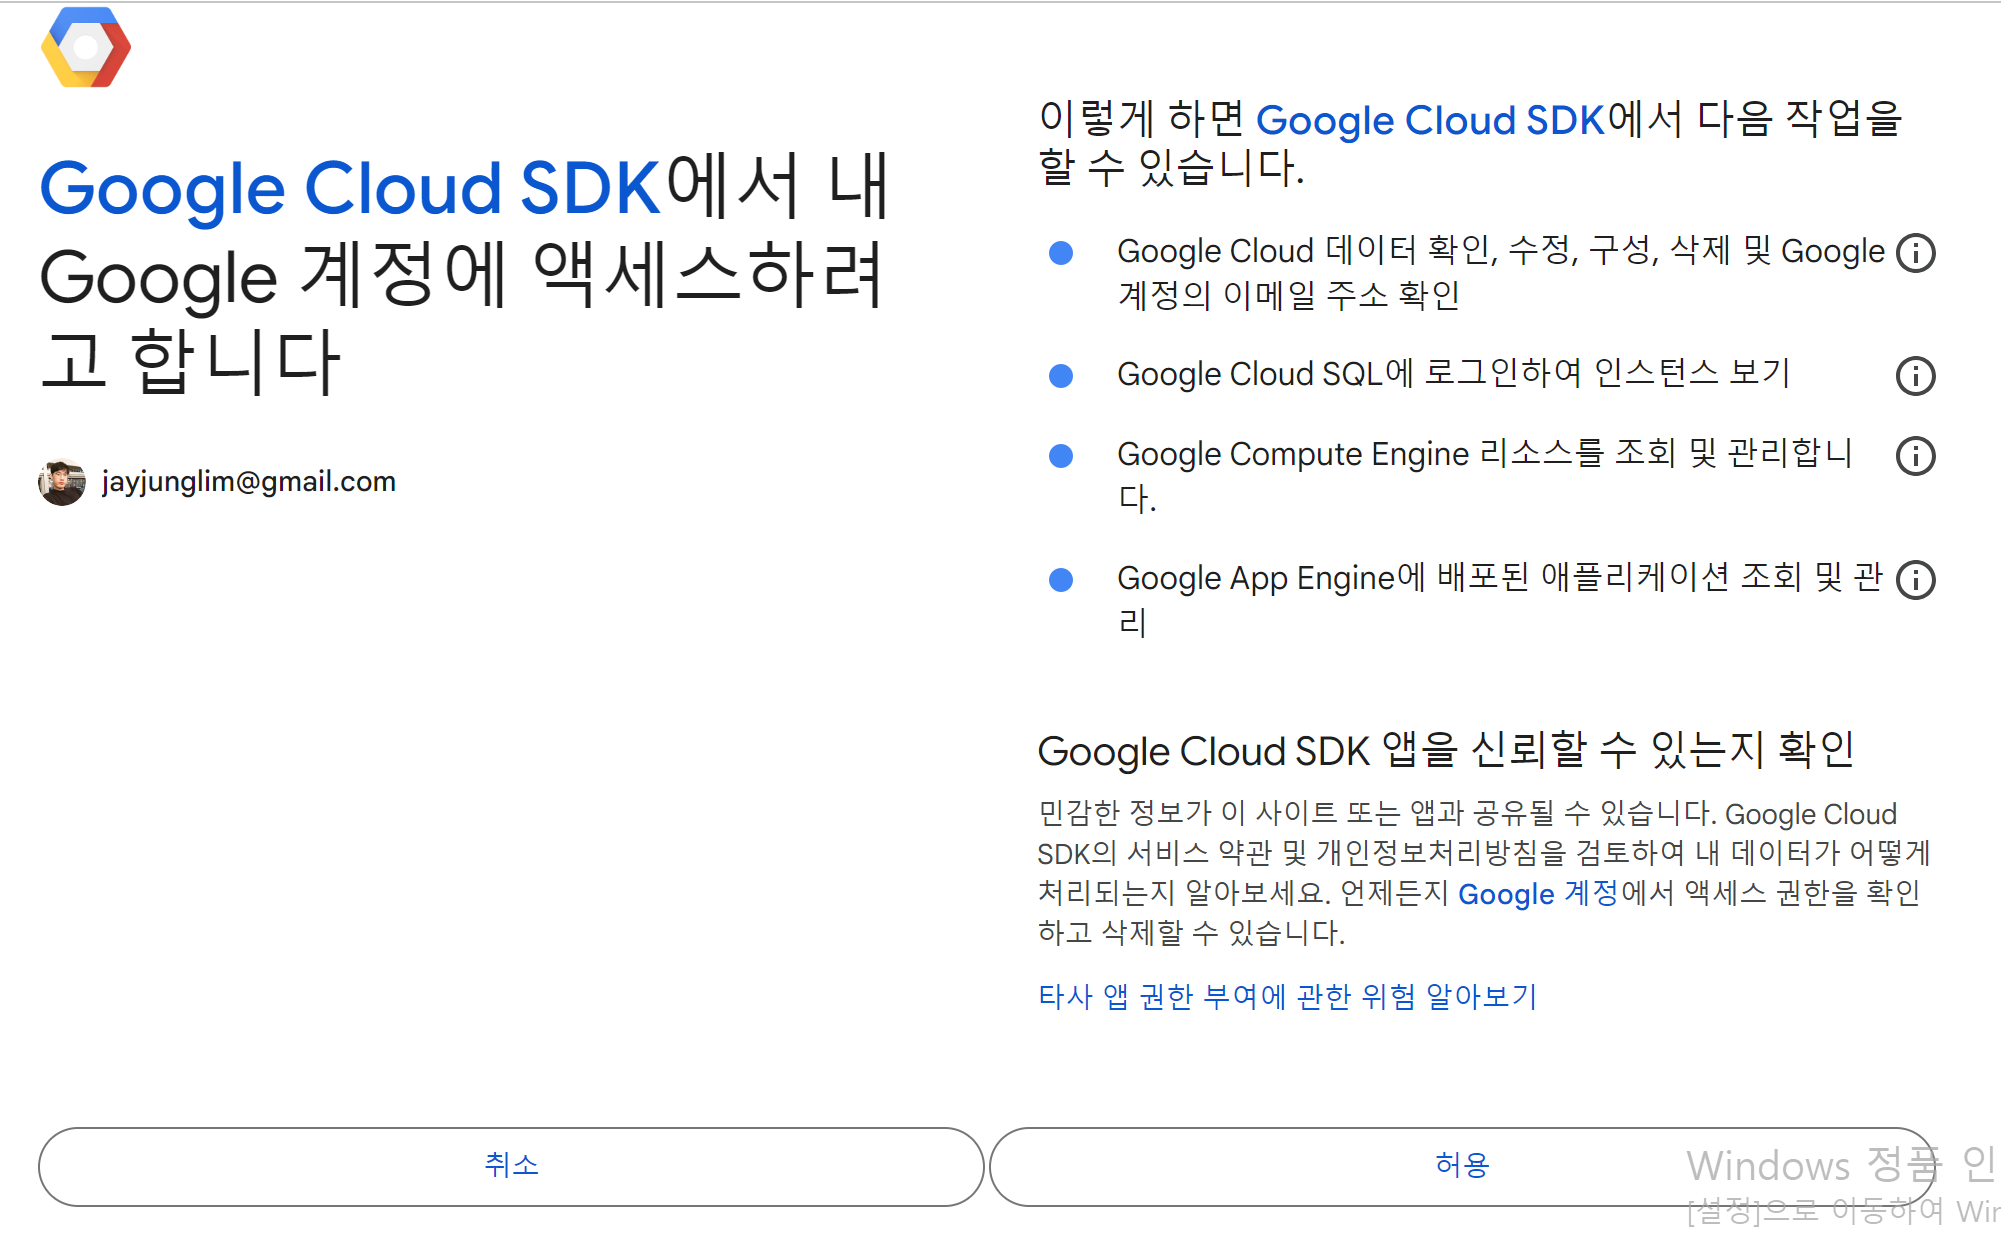Open the Google Cloud SDK link in heading
2001x1257 pixels.
[349, 188]
